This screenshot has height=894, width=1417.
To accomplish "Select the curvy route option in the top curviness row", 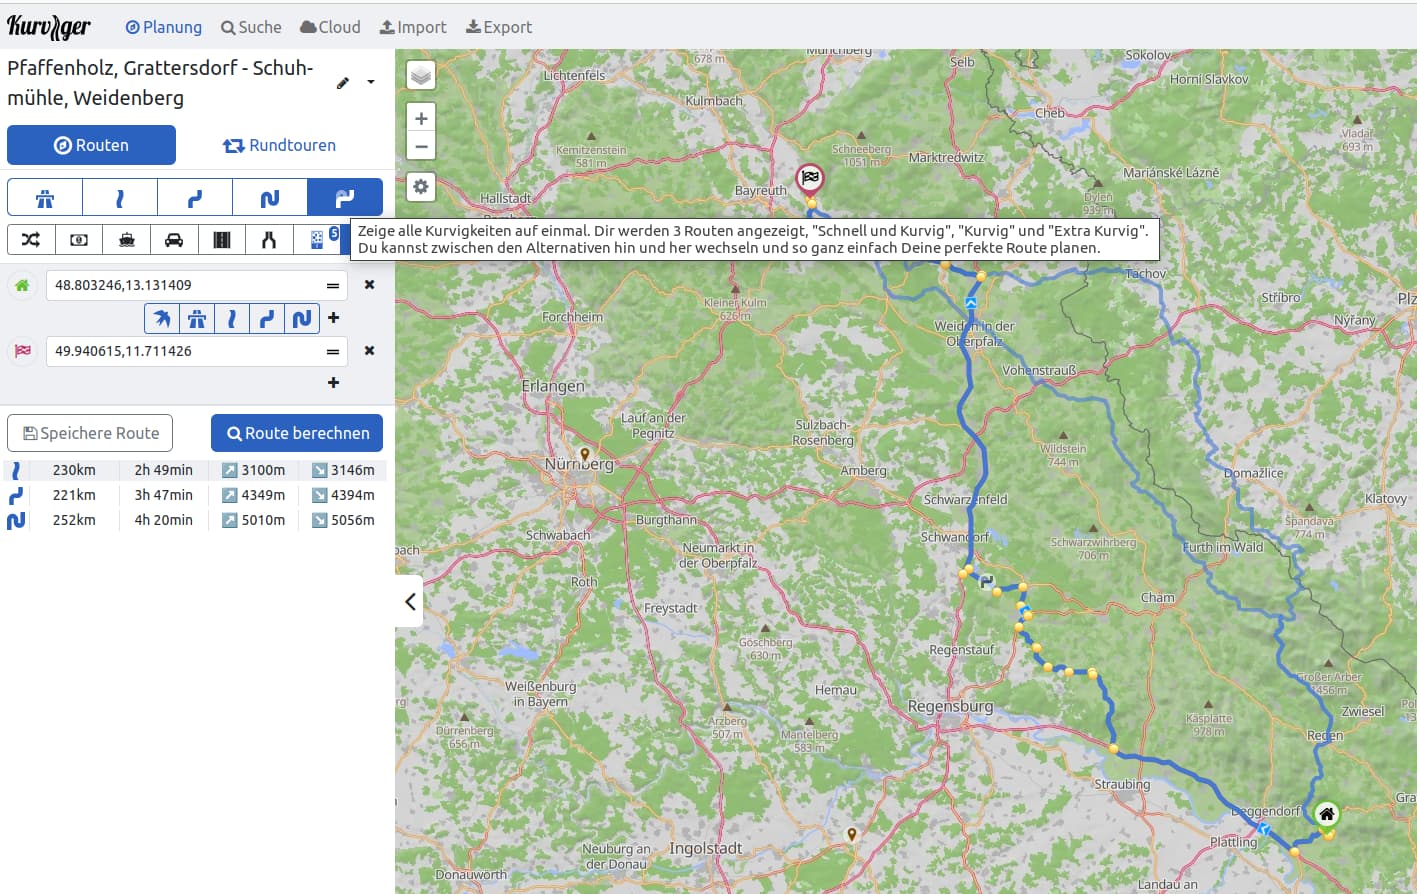I will (x=195, y=198).
